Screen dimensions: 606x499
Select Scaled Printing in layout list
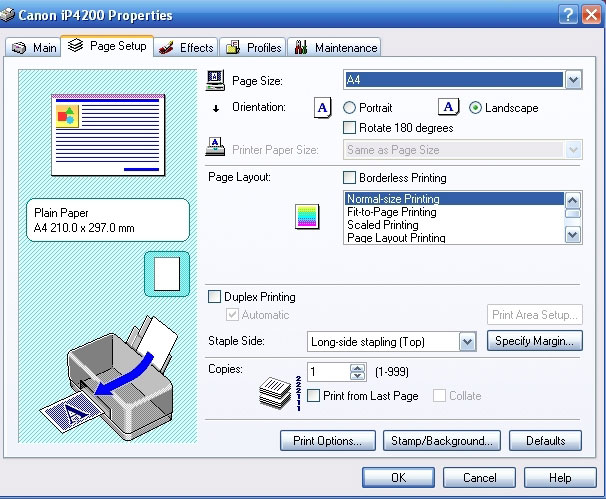454,225
